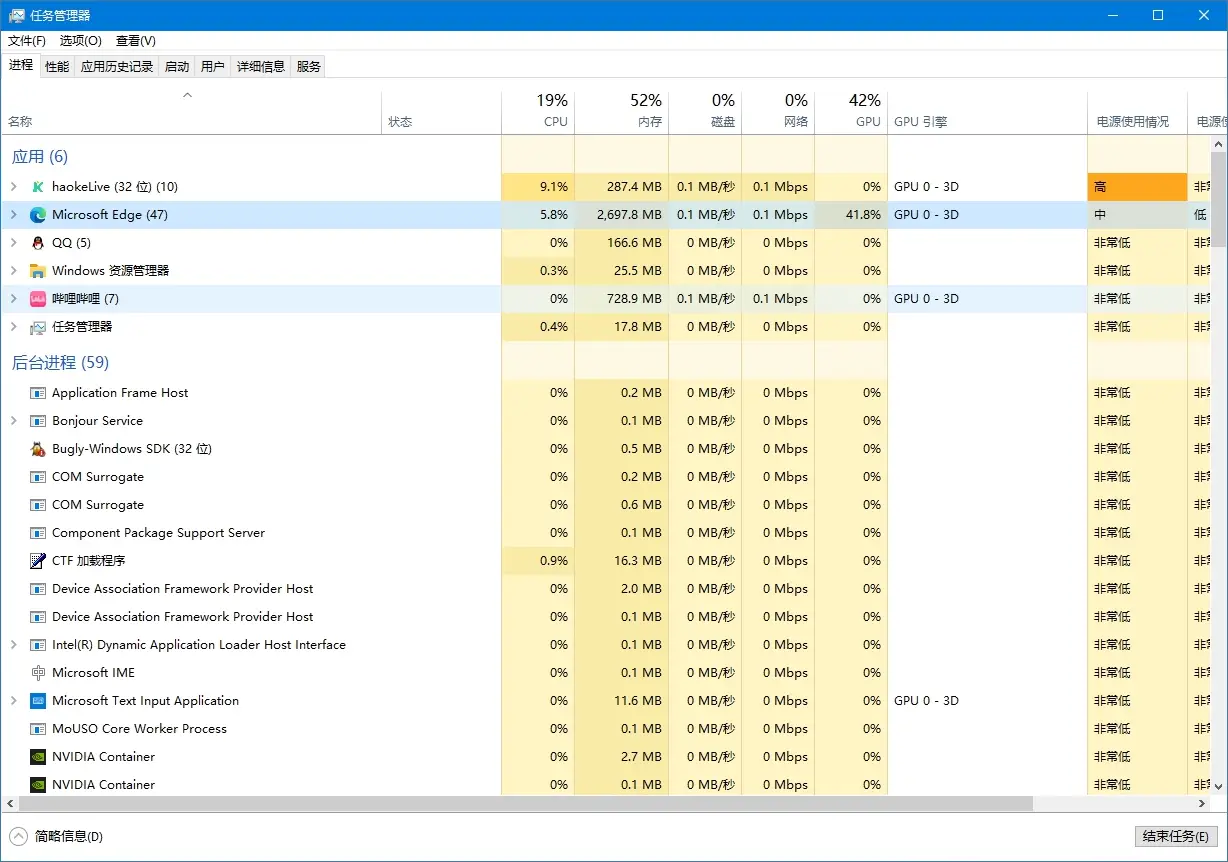Viewport: 1228px width, 862px height.
Task: Sort by the 内存 column header
Action: [621, 112]
